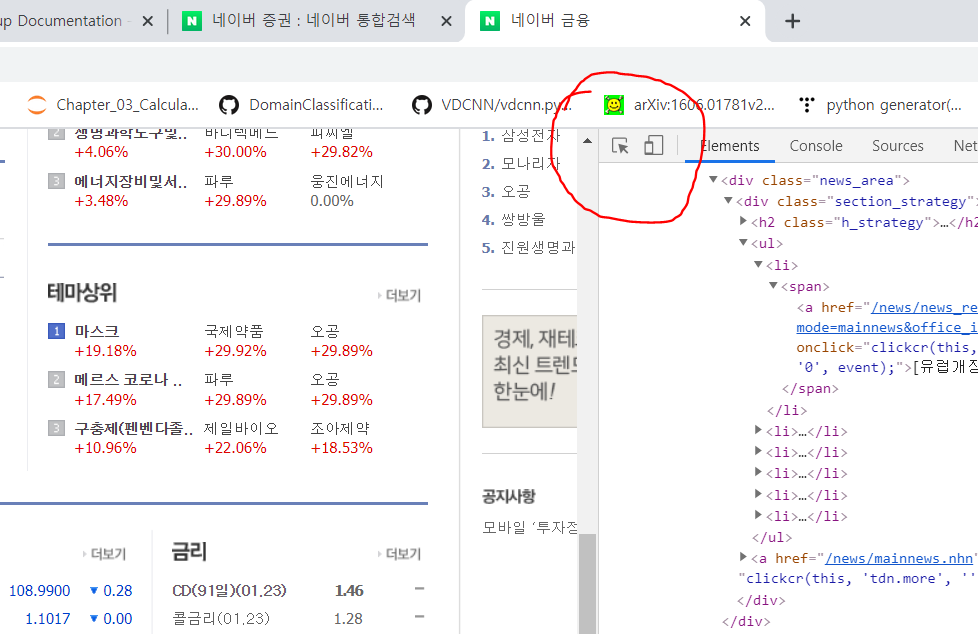Open 모나리자 in the ranking list
This screenshot has width=978, height=634.
coord(531,163)
